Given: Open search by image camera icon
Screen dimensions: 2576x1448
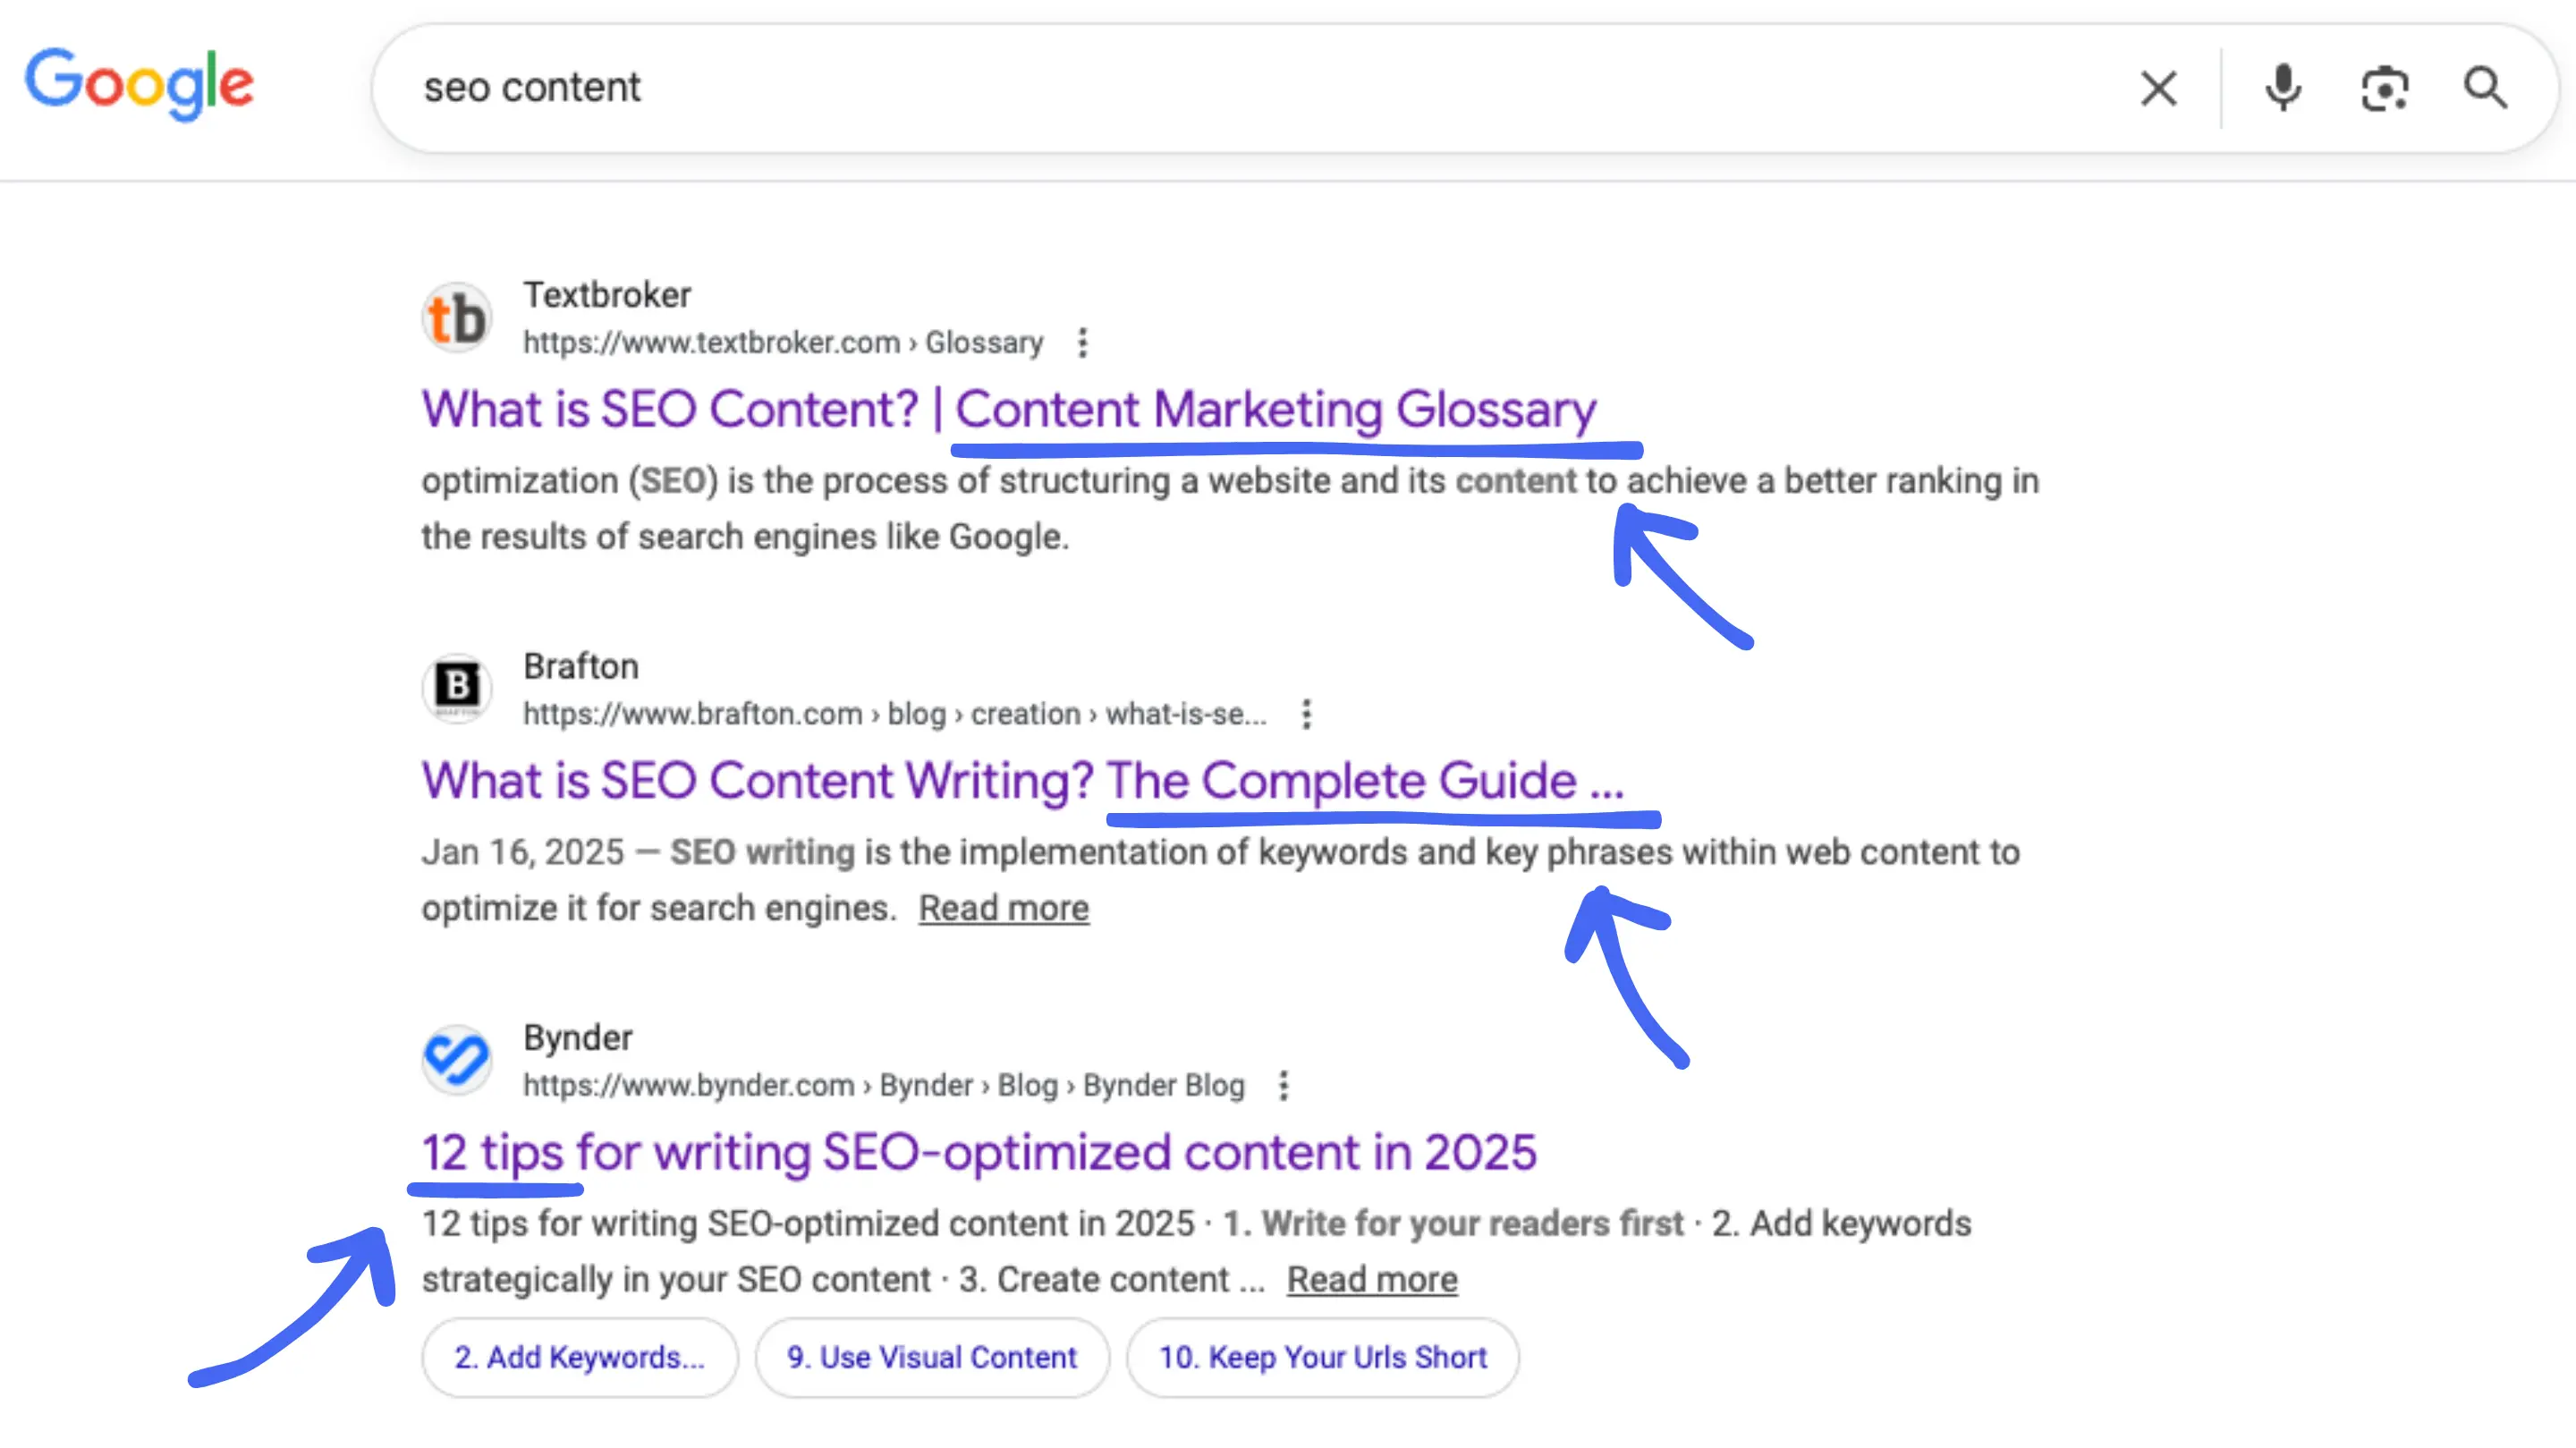Looking at the screenshot, I should click(x=2384, y=88).
